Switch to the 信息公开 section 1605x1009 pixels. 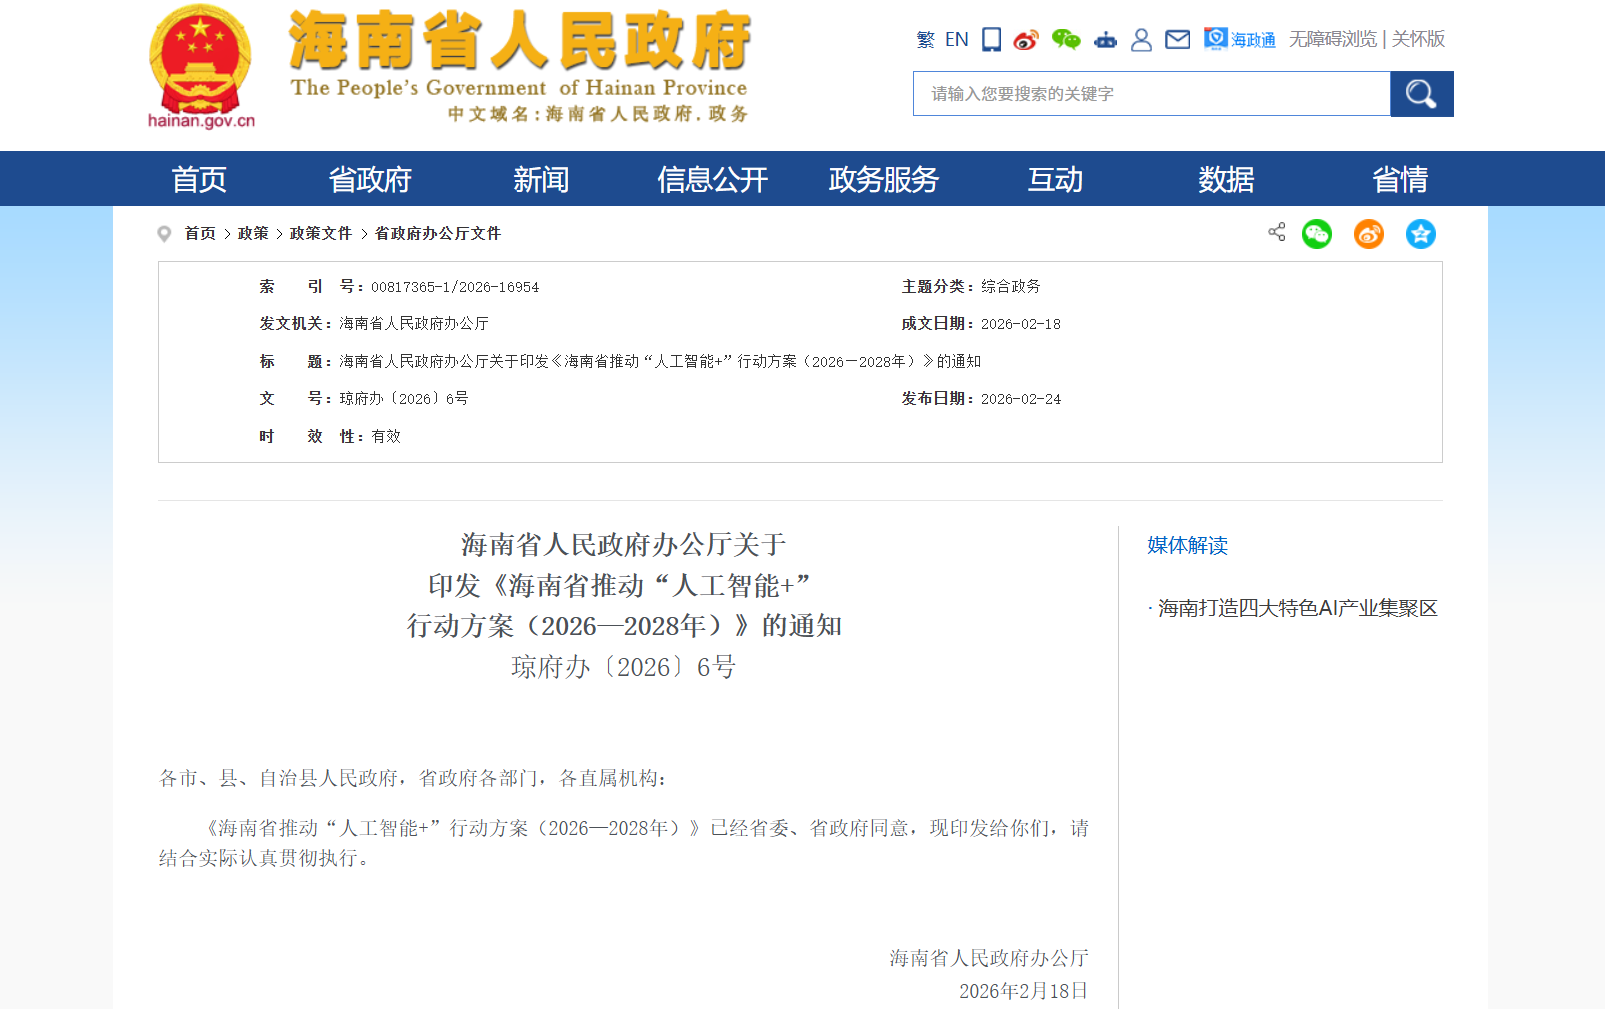pyautogui.click(x=711, y=179)
